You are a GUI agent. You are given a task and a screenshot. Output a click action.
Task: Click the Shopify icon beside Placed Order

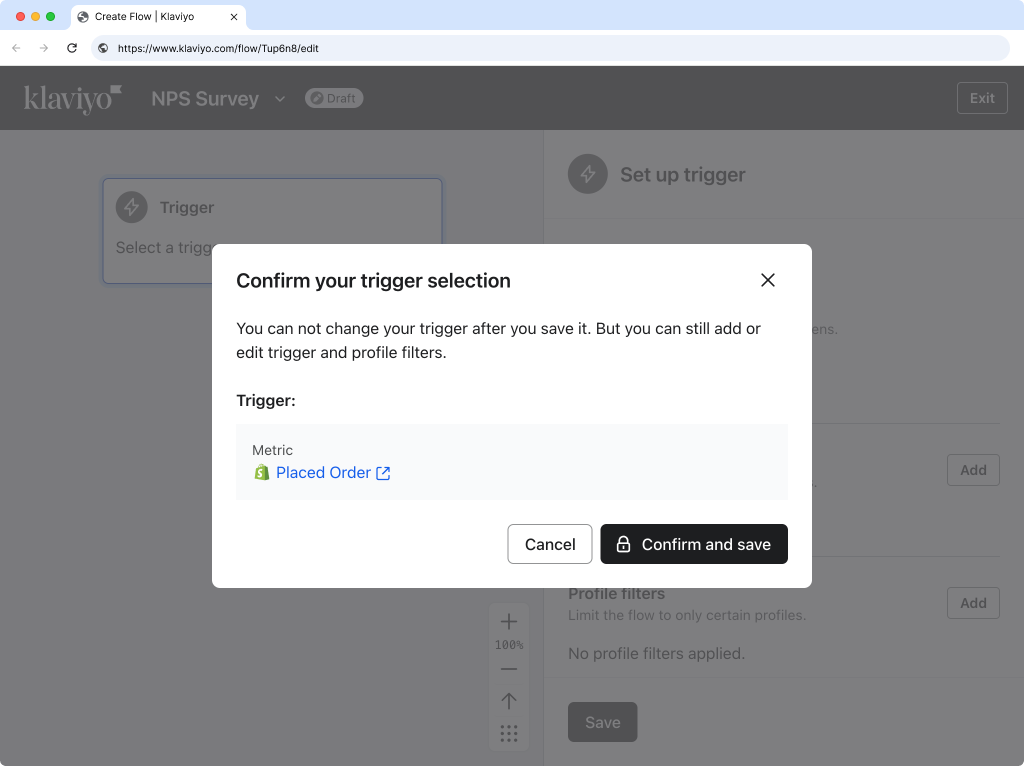[261, 472]
